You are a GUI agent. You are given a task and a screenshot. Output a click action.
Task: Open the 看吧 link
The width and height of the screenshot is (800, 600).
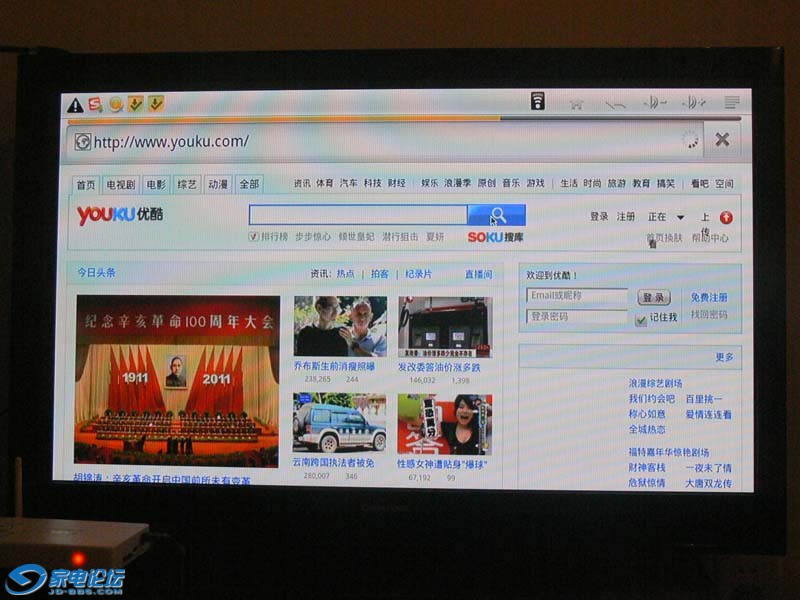tap(699, 183)
